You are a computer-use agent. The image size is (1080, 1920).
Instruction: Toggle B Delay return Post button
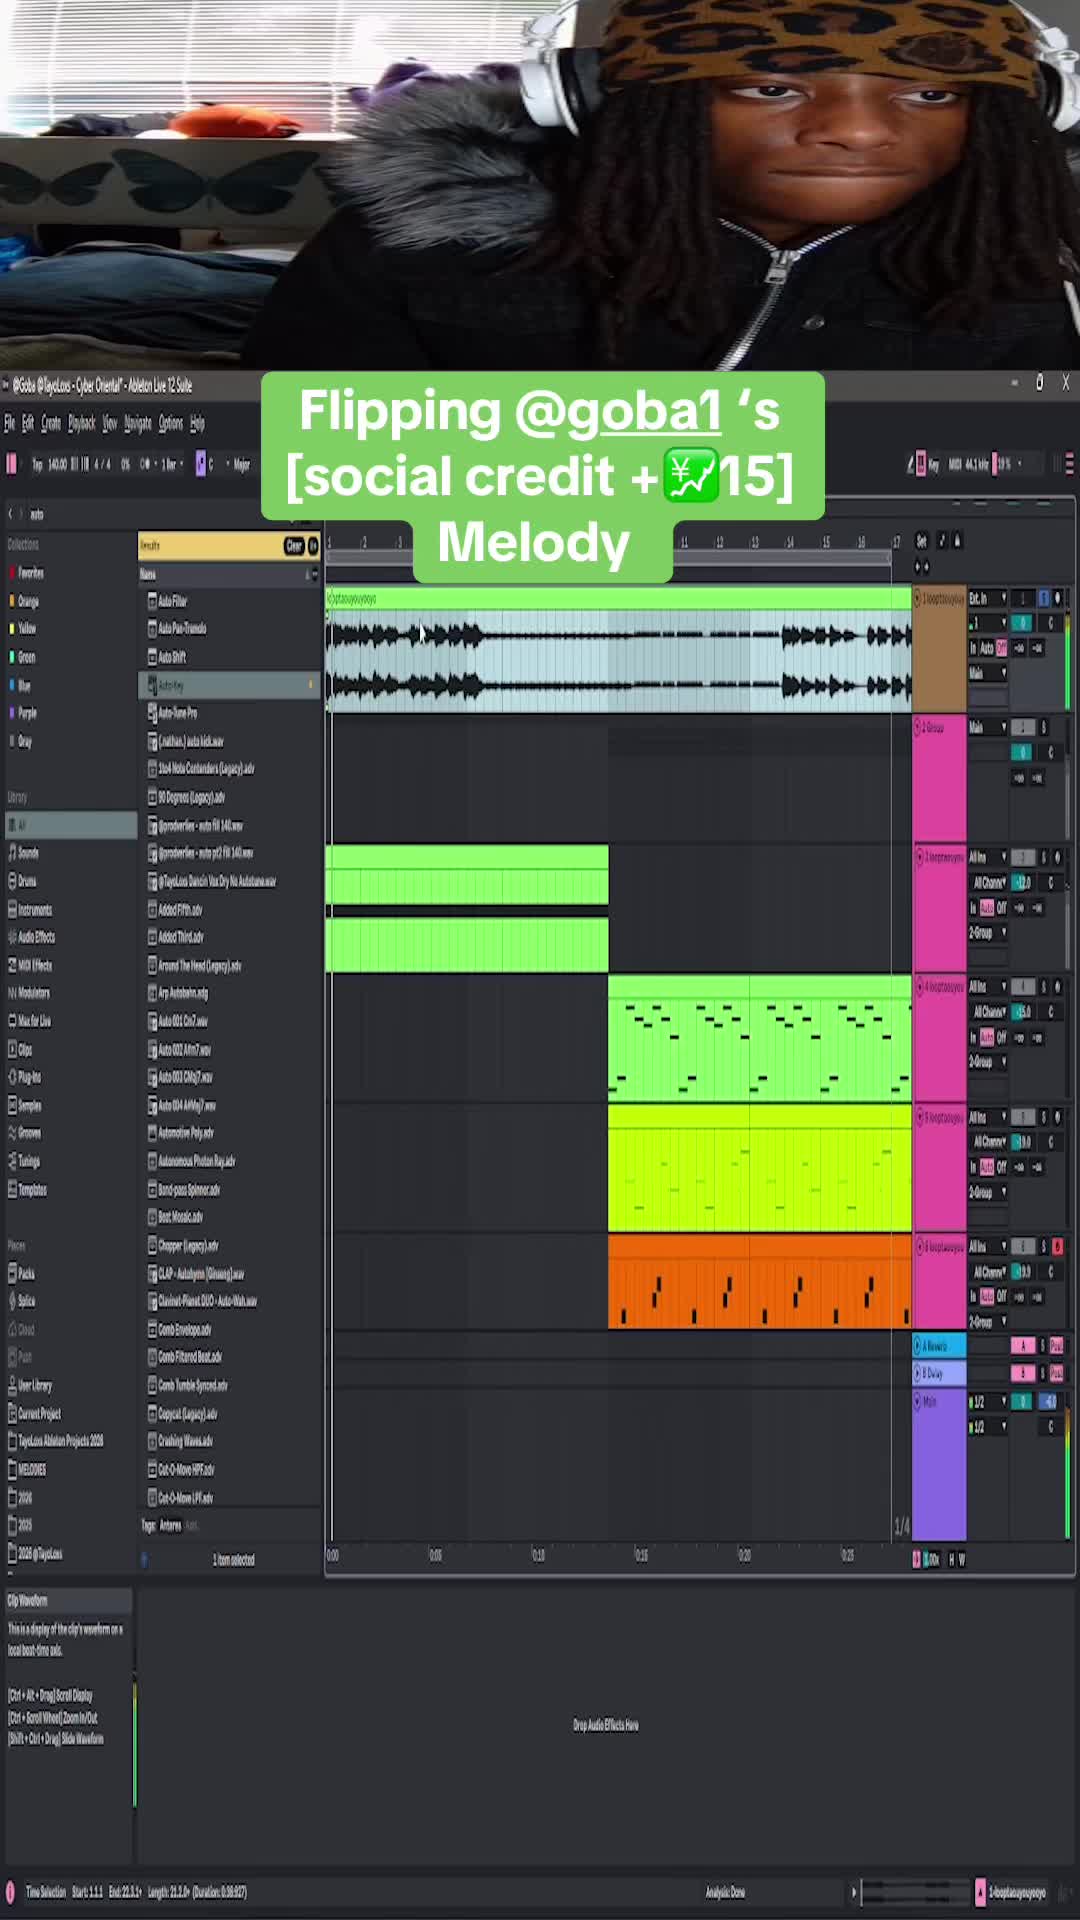1057,1374
